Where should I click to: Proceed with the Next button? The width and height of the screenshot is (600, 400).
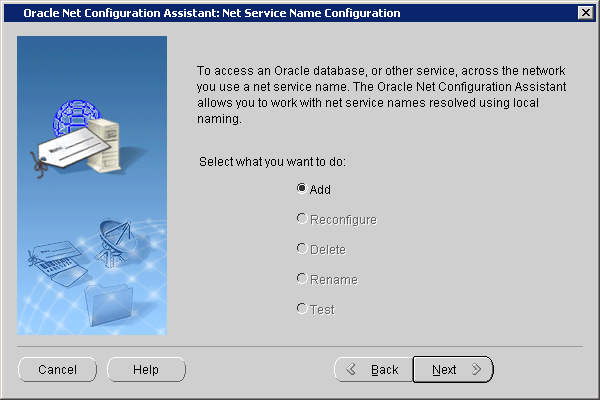pos(453,369)
